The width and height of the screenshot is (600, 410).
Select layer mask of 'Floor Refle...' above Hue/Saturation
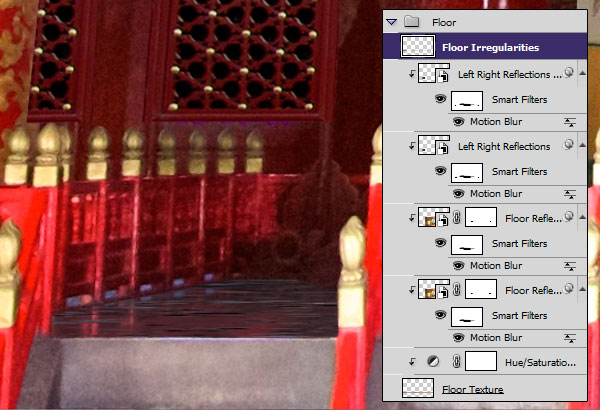pos(481,289)
